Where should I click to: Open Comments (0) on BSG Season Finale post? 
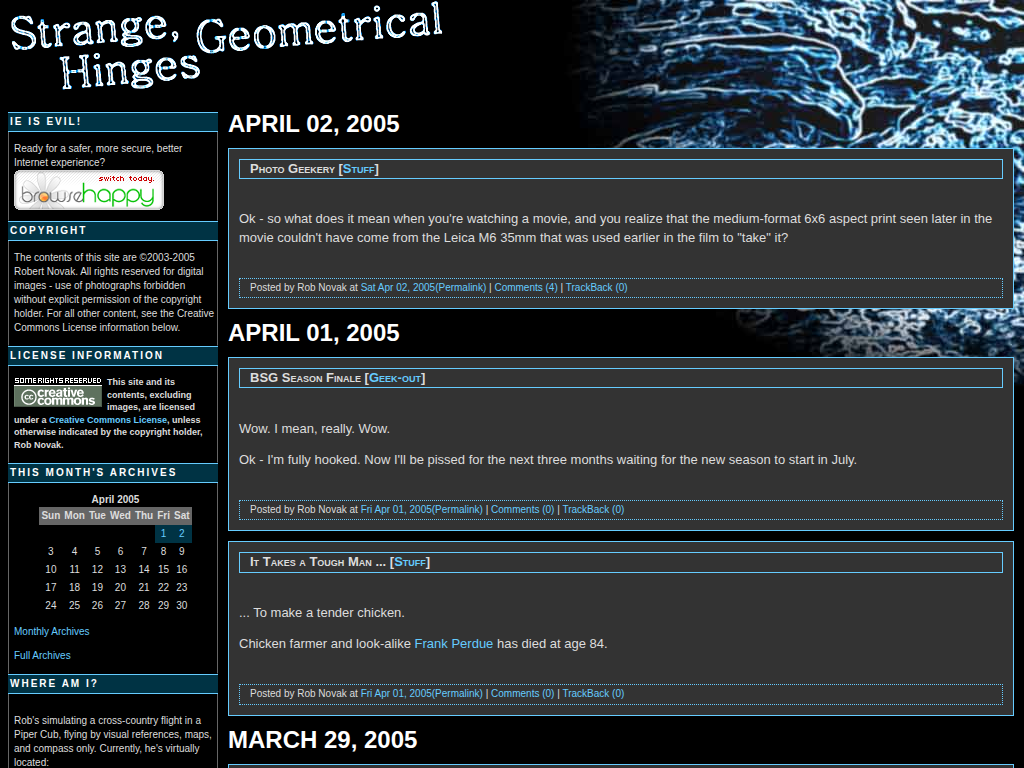[522, 510]
